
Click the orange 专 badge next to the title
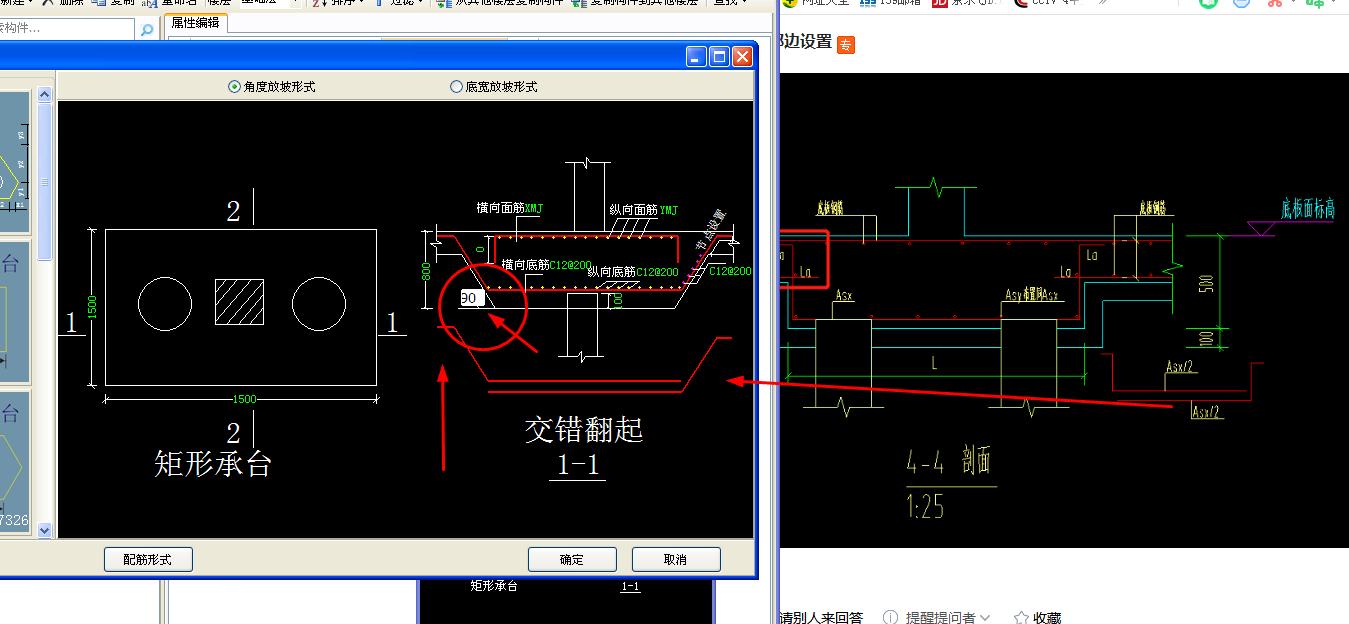[x=846, y=45]
